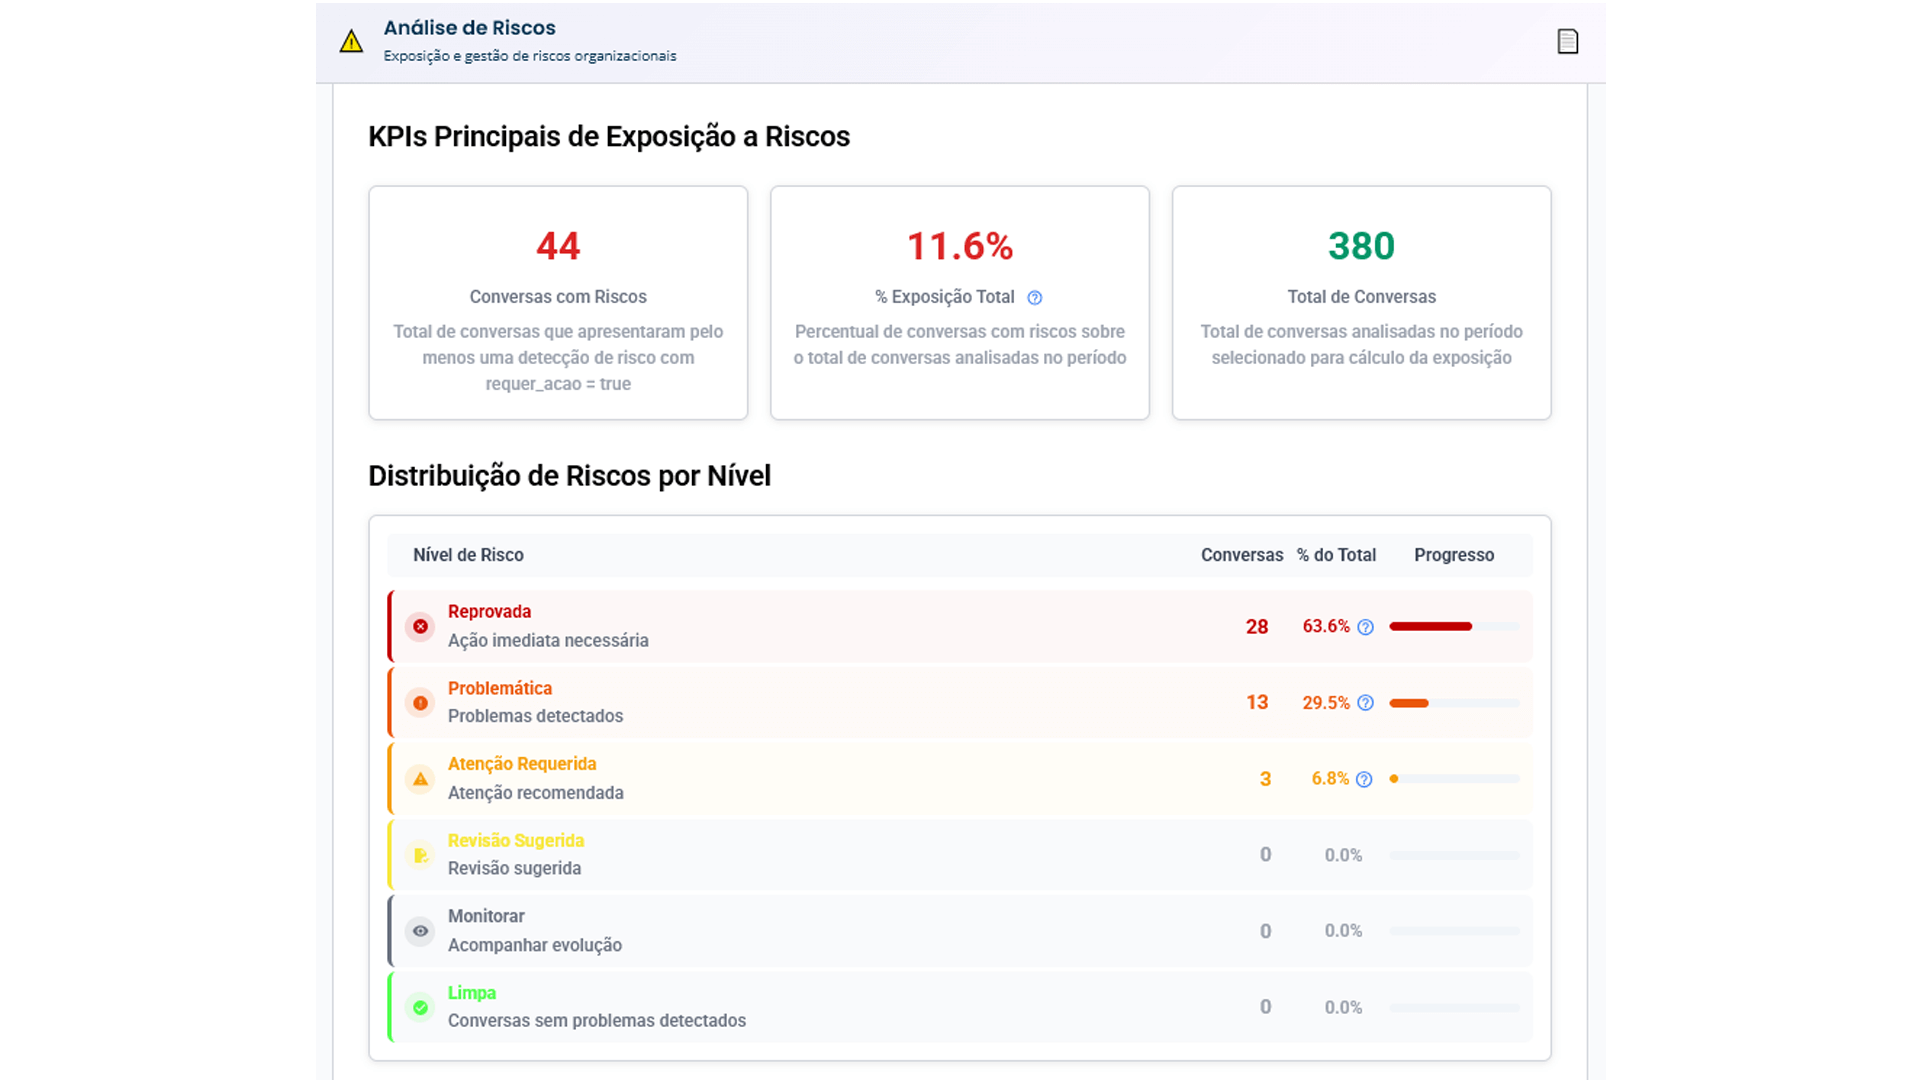Click the green Limpa checkmark icon
Image resolution: width=1920 pixels, height=1080 pixels.
[x=420, y=1007]
